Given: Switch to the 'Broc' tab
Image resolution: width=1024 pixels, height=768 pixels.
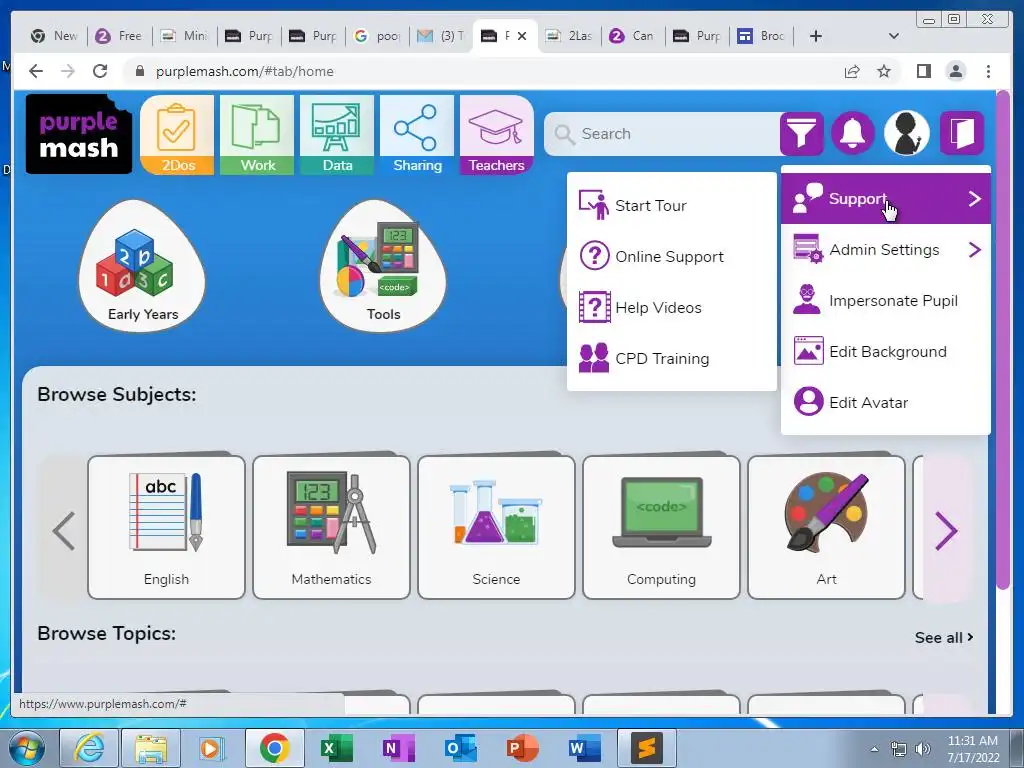Looking at the screenshot, I should (x=761, y=36).
